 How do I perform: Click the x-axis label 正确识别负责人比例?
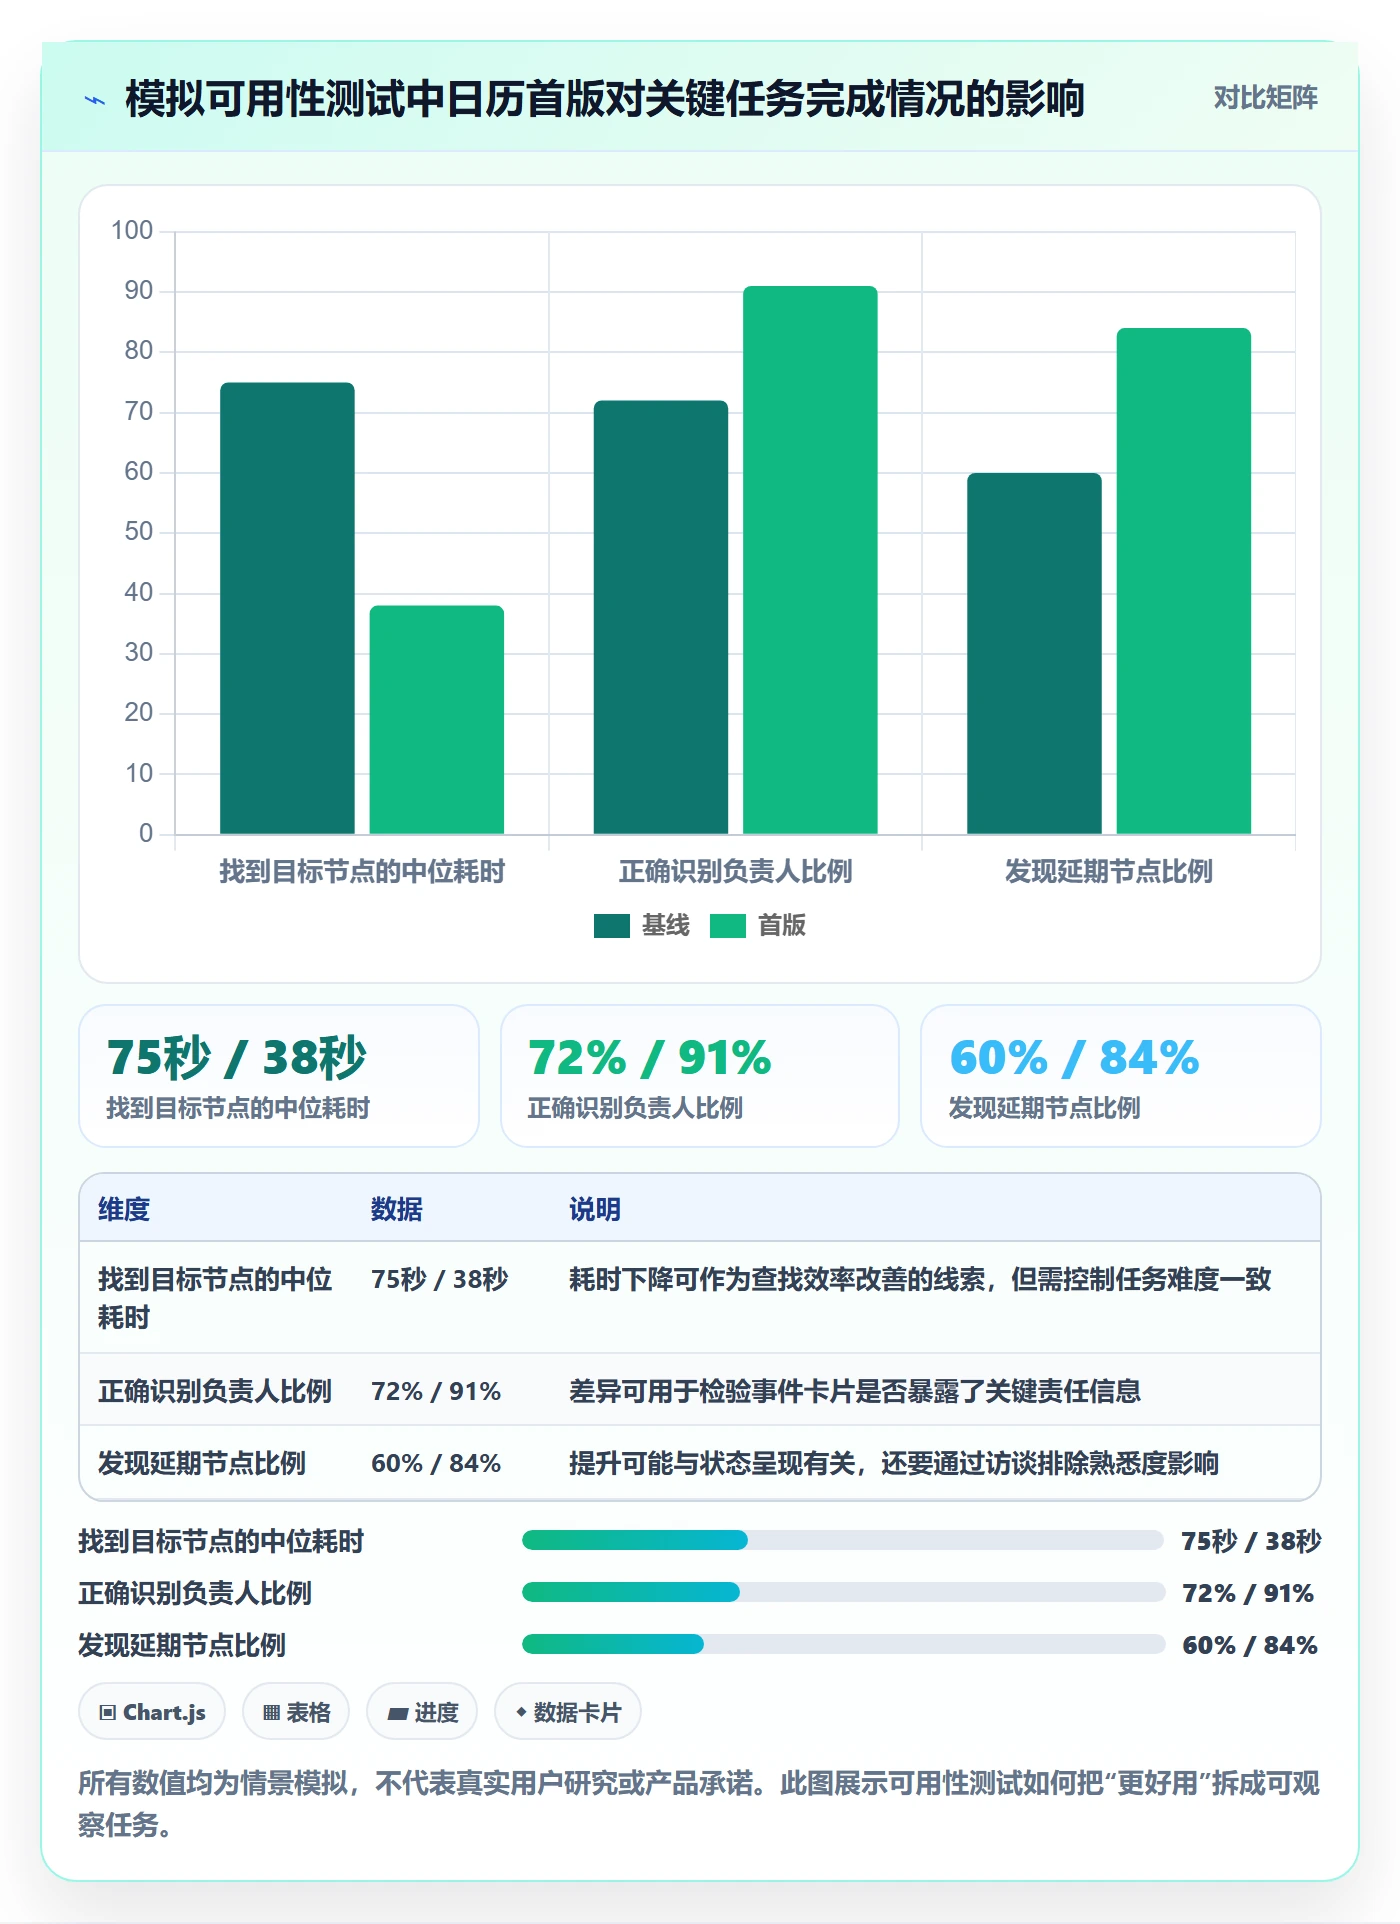(736, 871)
